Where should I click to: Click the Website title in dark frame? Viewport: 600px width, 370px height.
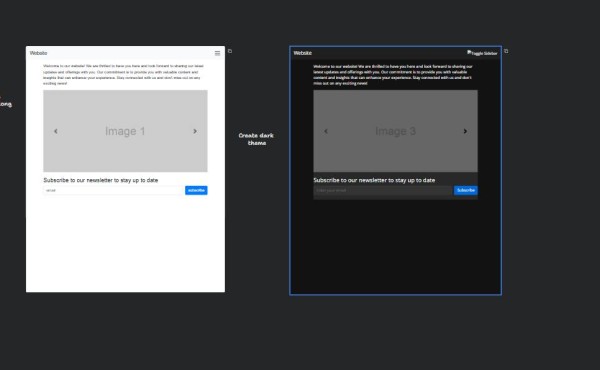[303, 53]
